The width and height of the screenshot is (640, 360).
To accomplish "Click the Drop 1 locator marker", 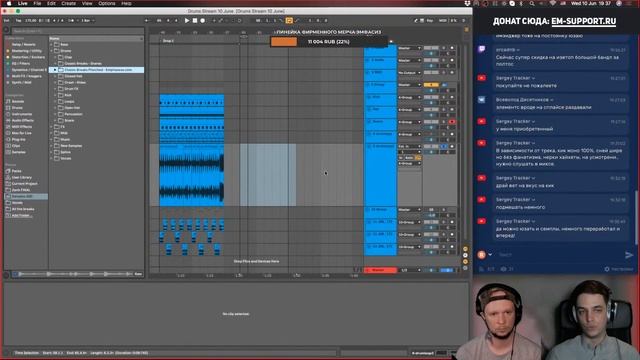I will click(x=168, y=41).
